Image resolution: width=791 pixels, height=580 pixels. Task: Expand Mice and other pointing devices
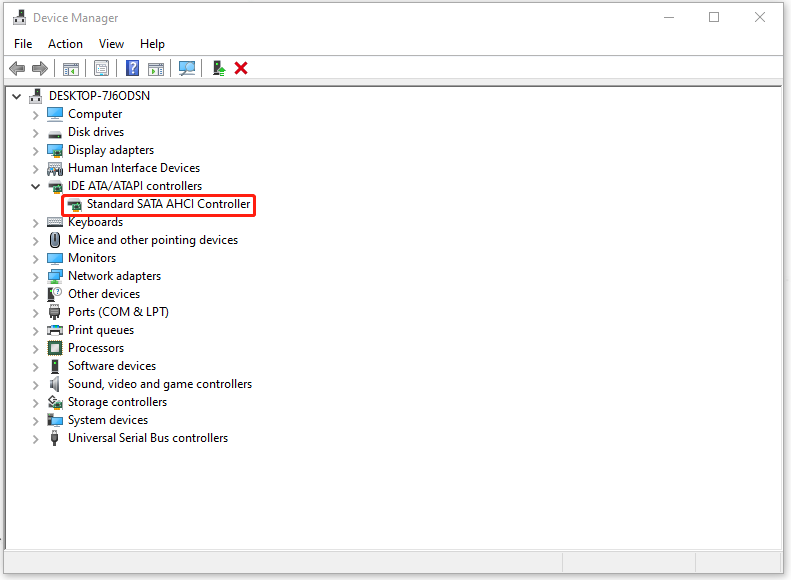(x=35, y=241)
